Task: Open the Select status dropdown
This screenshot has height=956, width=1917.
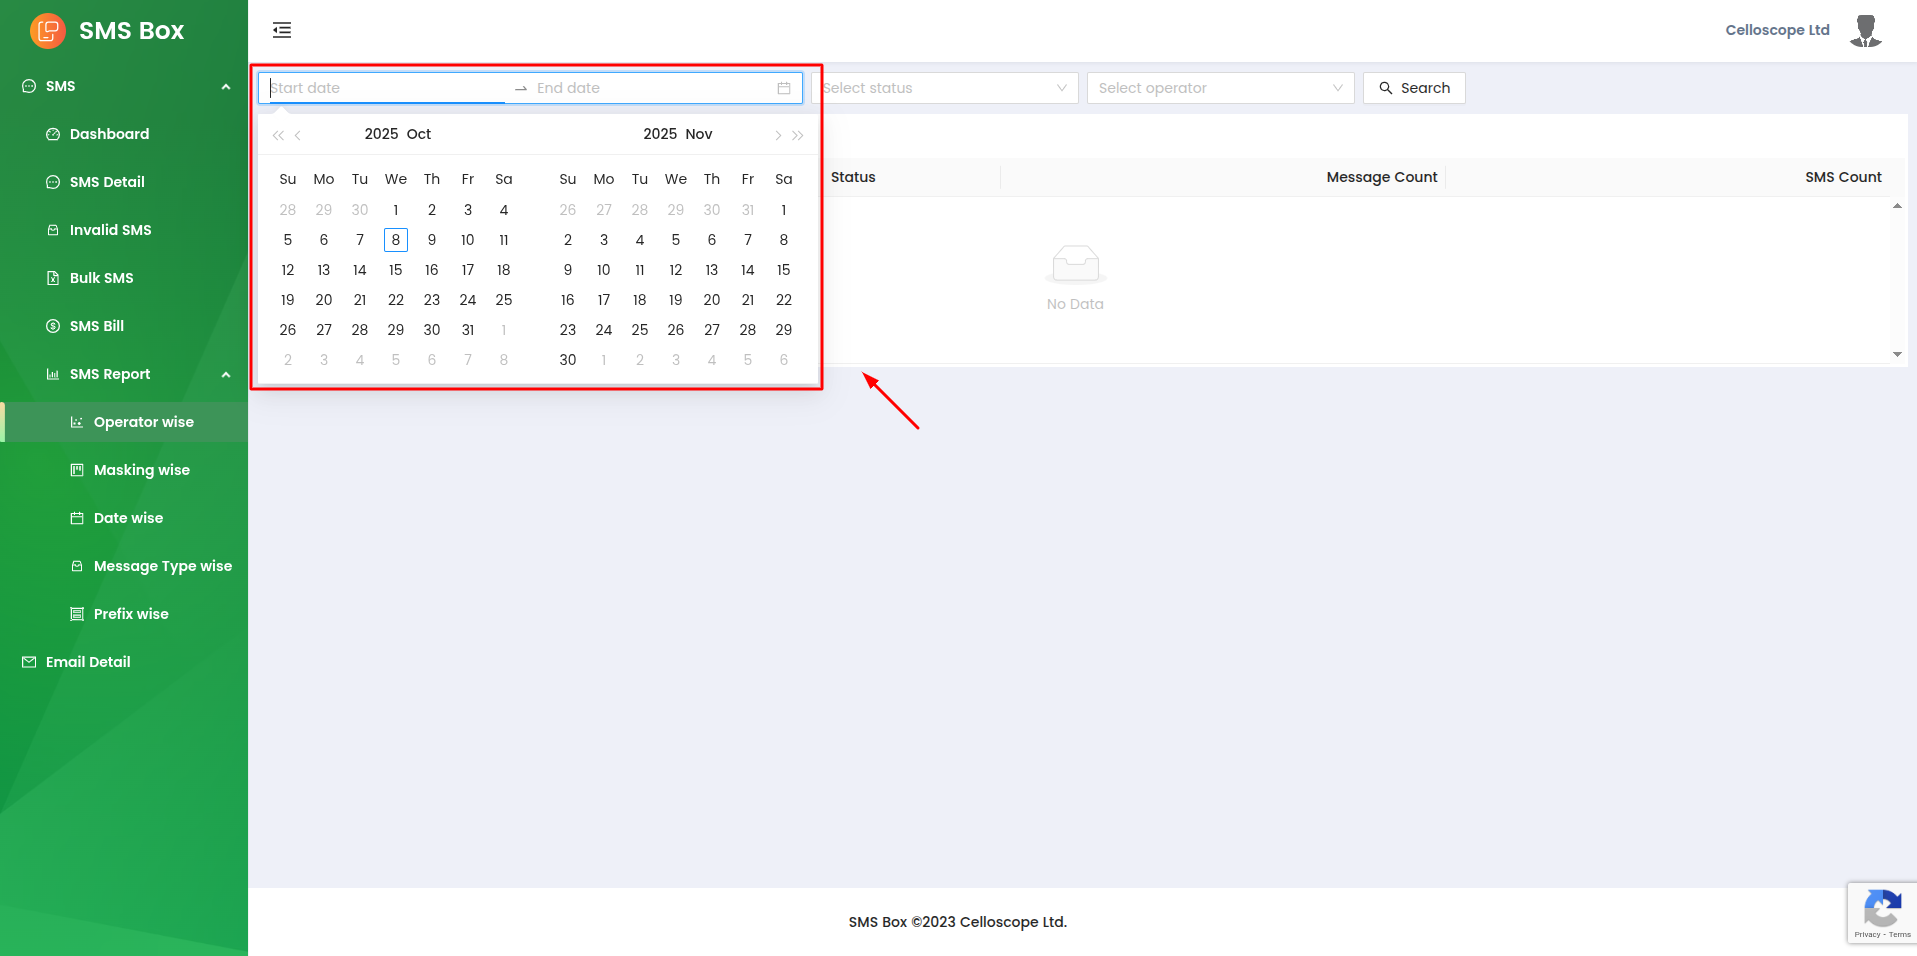Action: (945, 88)
